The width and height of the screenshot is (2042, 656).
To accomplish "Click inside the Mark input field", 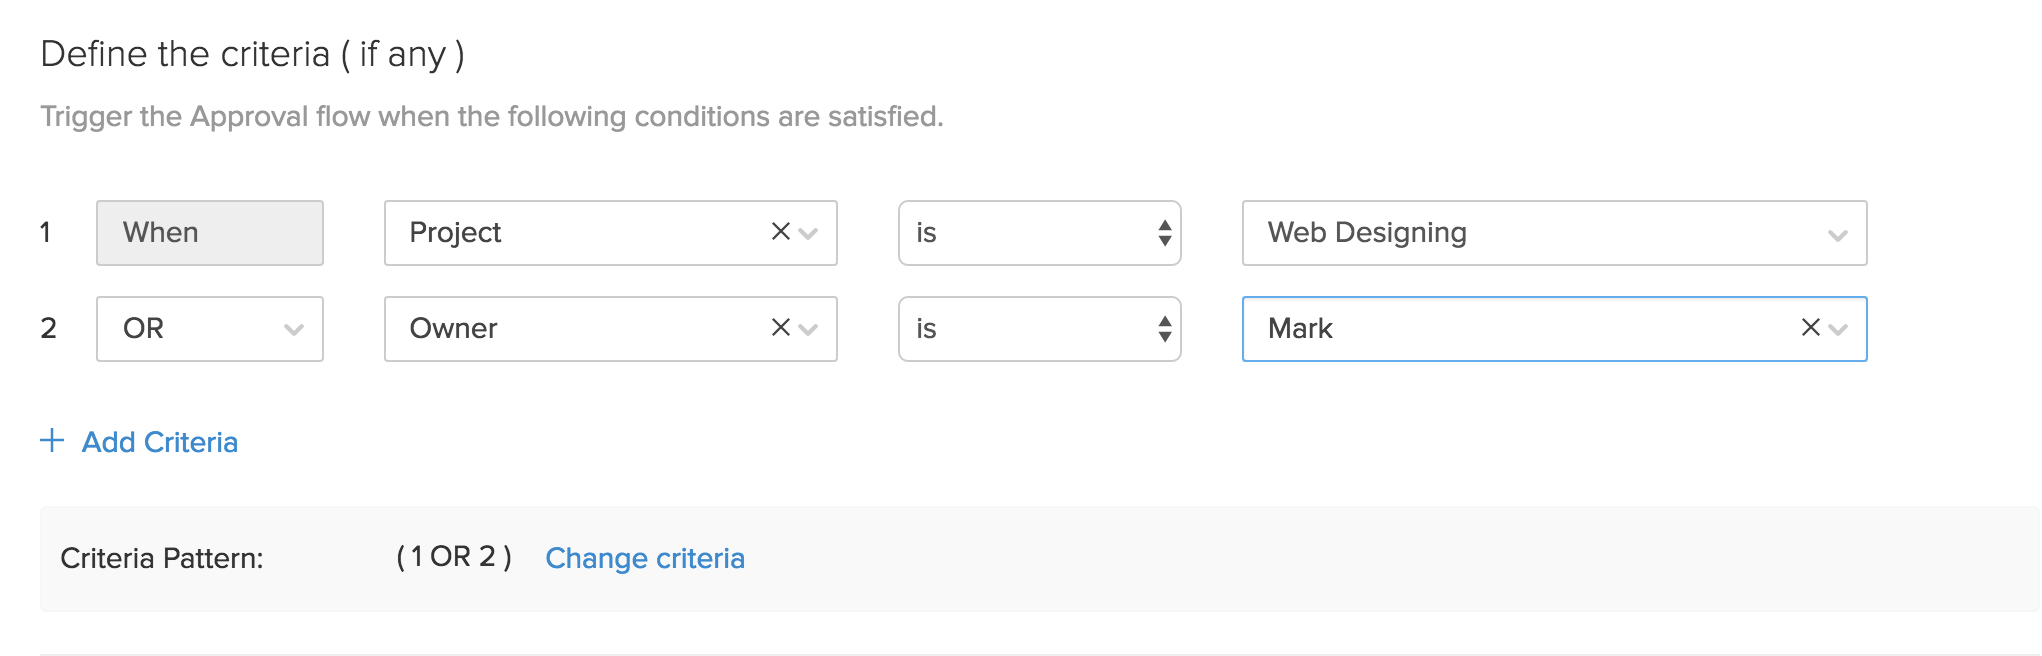I will point(1450,329).
